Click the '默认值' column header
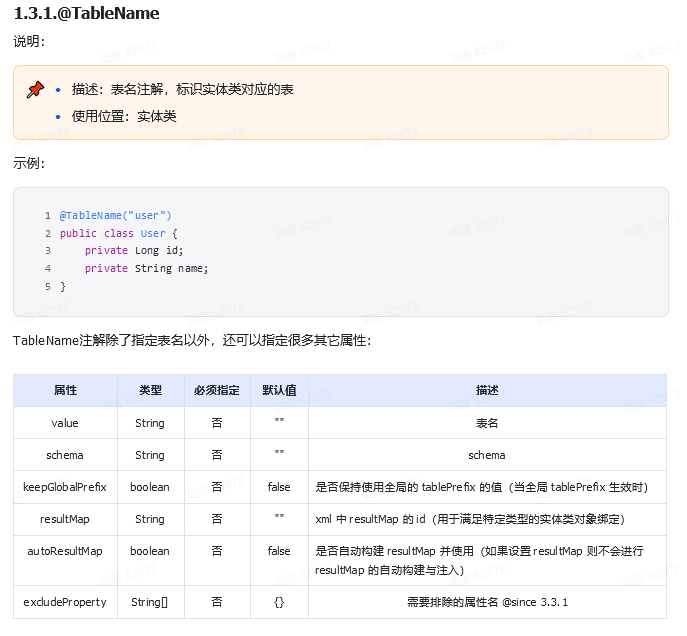Image resolution: width=687 pixels, height=636 pixels. [x=279, y=390]
